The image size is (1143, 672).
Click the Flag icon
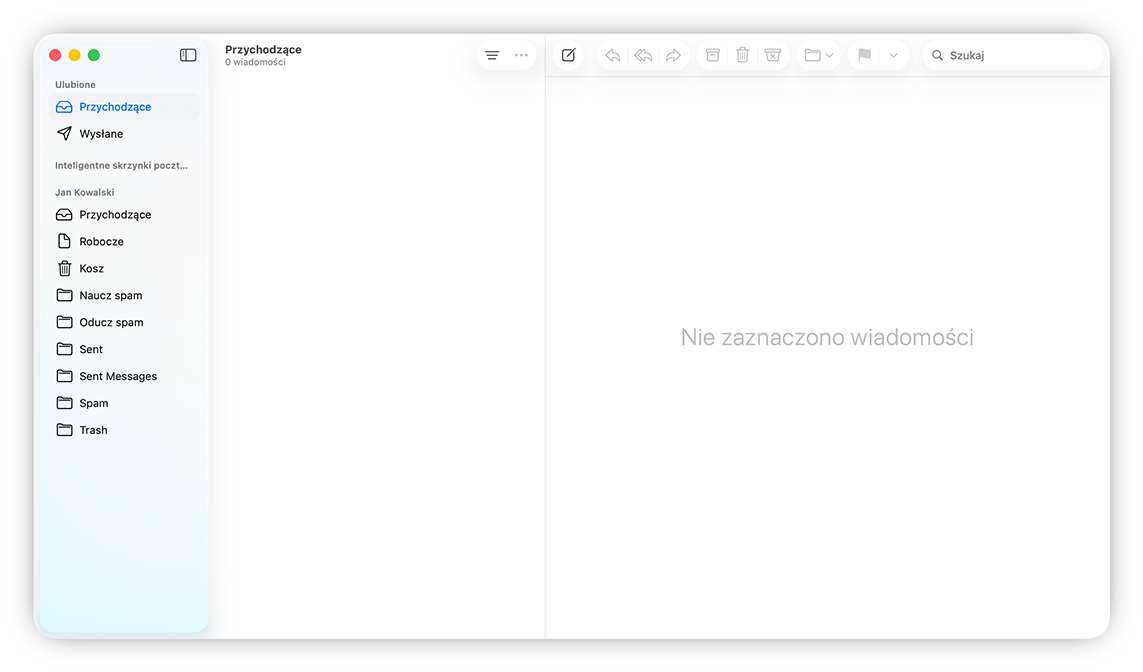click(863, 55)
